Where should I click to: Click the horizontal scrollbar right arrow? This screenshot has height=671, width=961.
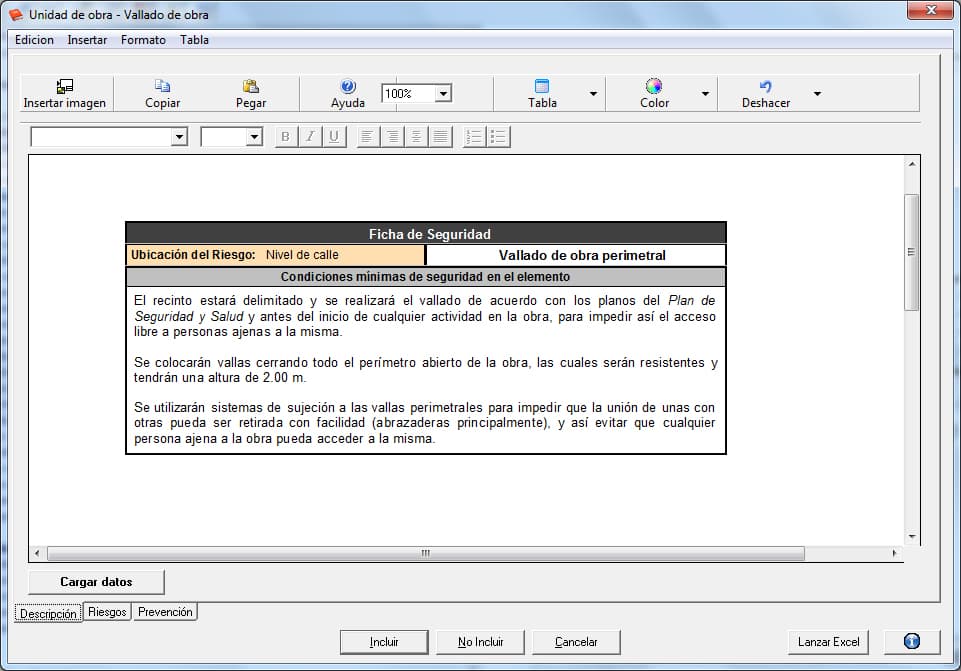point(894,553)
